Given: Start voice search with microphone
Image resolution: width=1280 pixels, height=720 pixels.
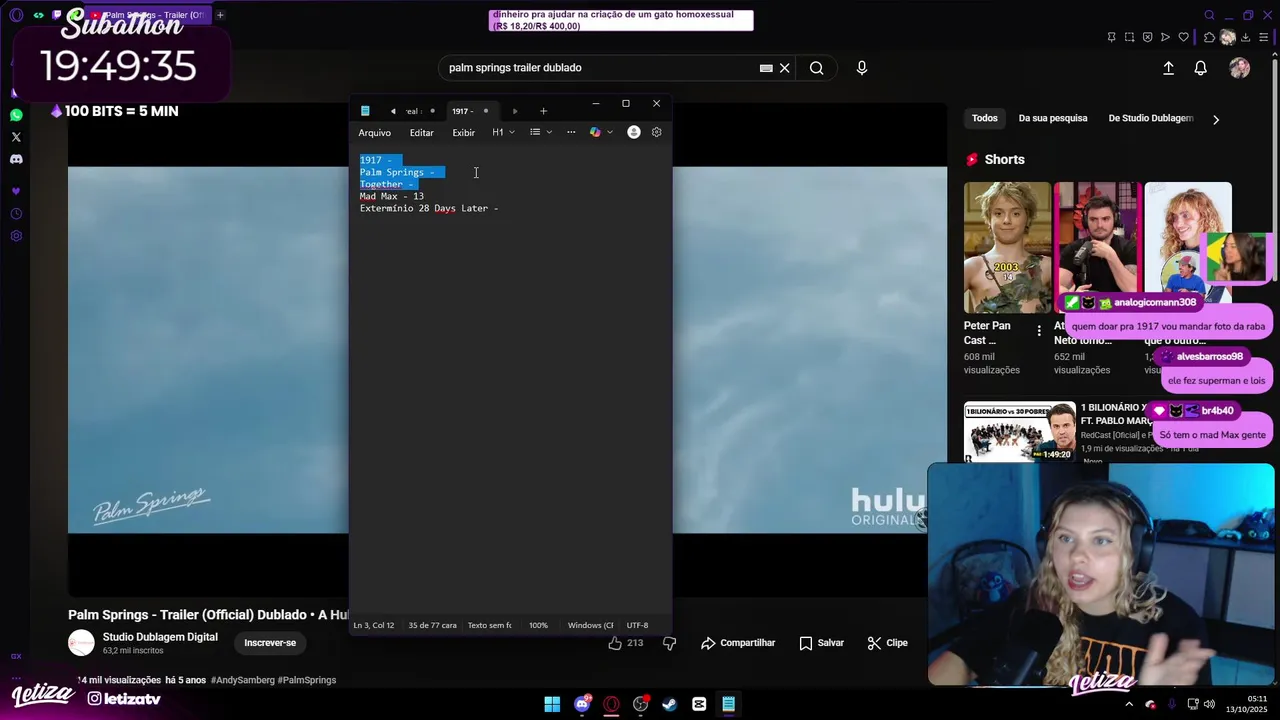Looking at the screenshot, I should [x=862, y=68].
